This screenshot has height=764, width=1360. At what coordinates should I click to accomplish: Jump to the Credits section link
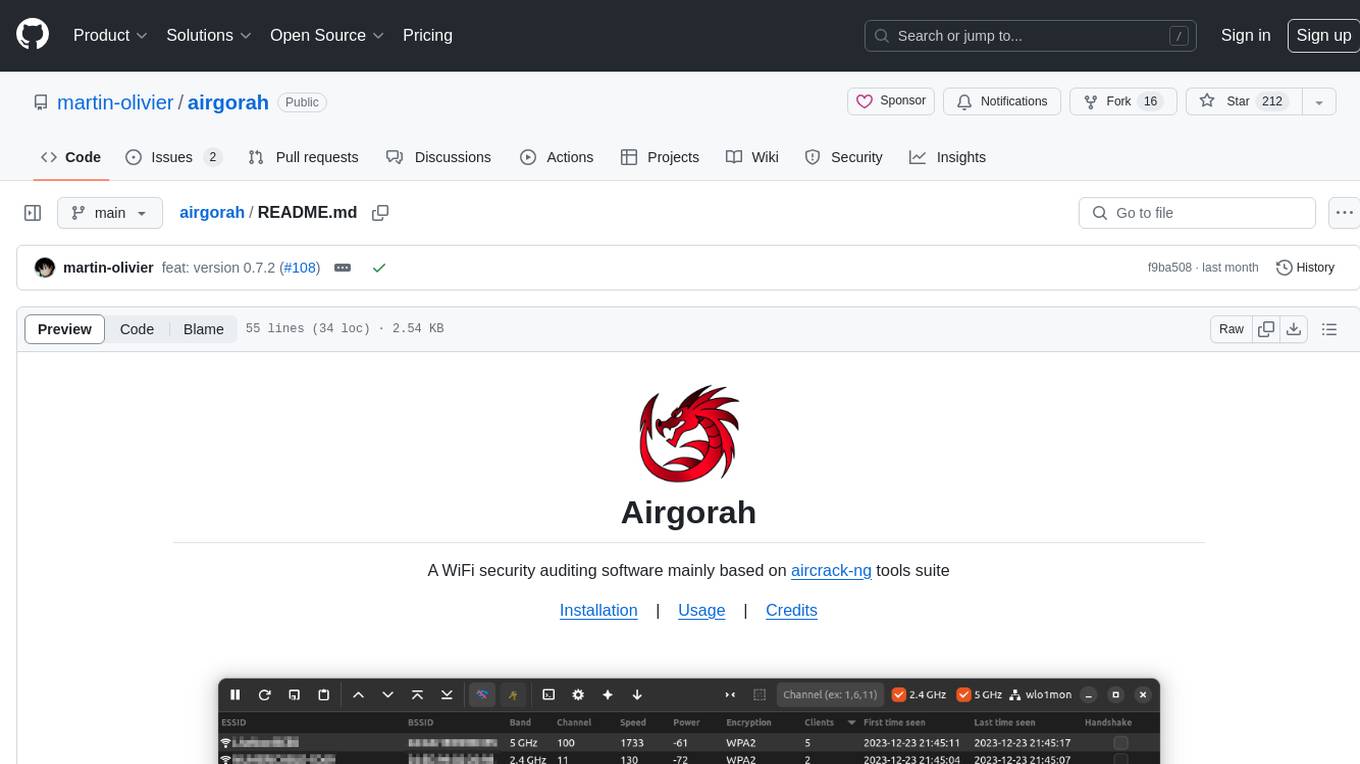791,611
